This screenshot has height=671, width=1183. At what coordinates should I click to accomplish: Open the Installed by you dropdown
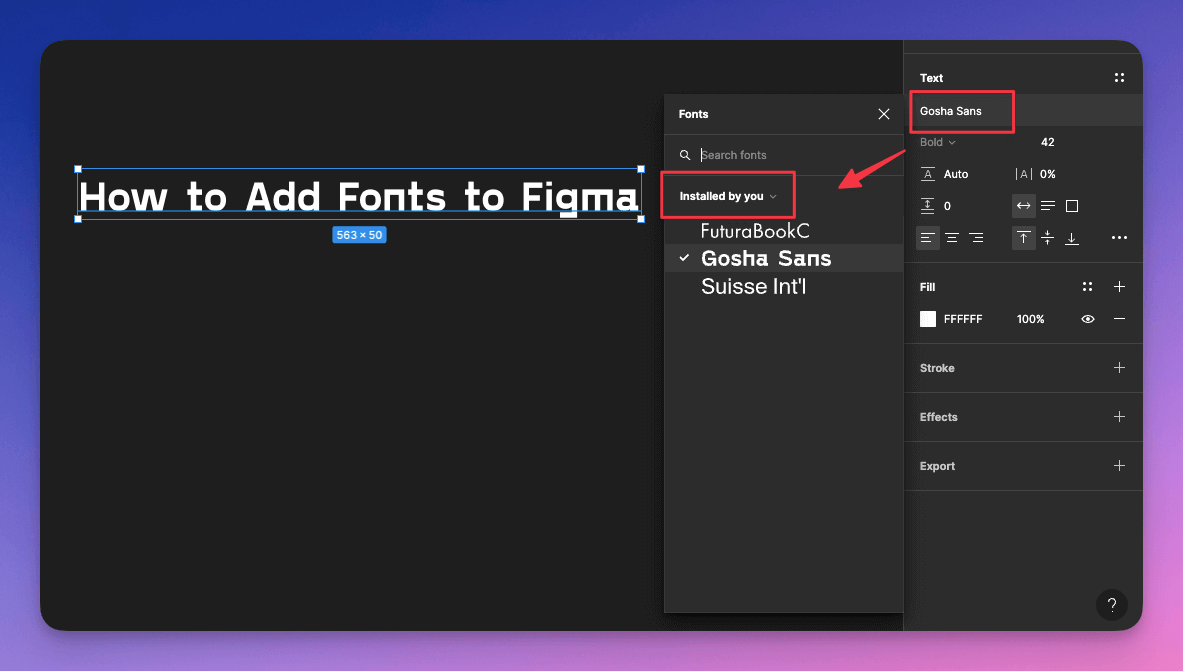(727, 196)
